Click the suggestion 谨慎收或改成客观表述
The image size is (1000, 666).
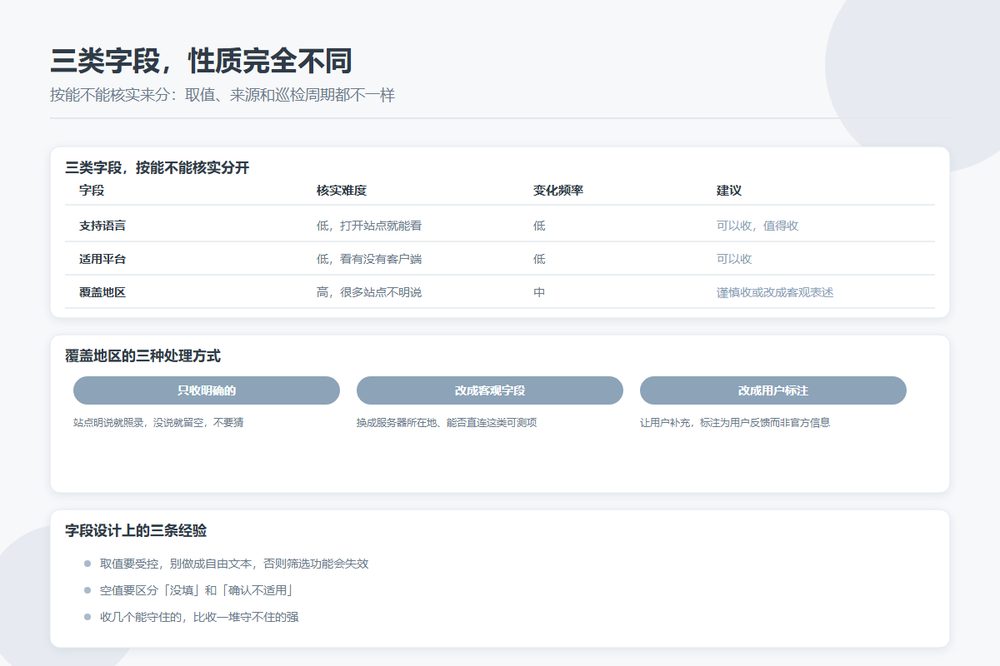(x=775, y=292)
